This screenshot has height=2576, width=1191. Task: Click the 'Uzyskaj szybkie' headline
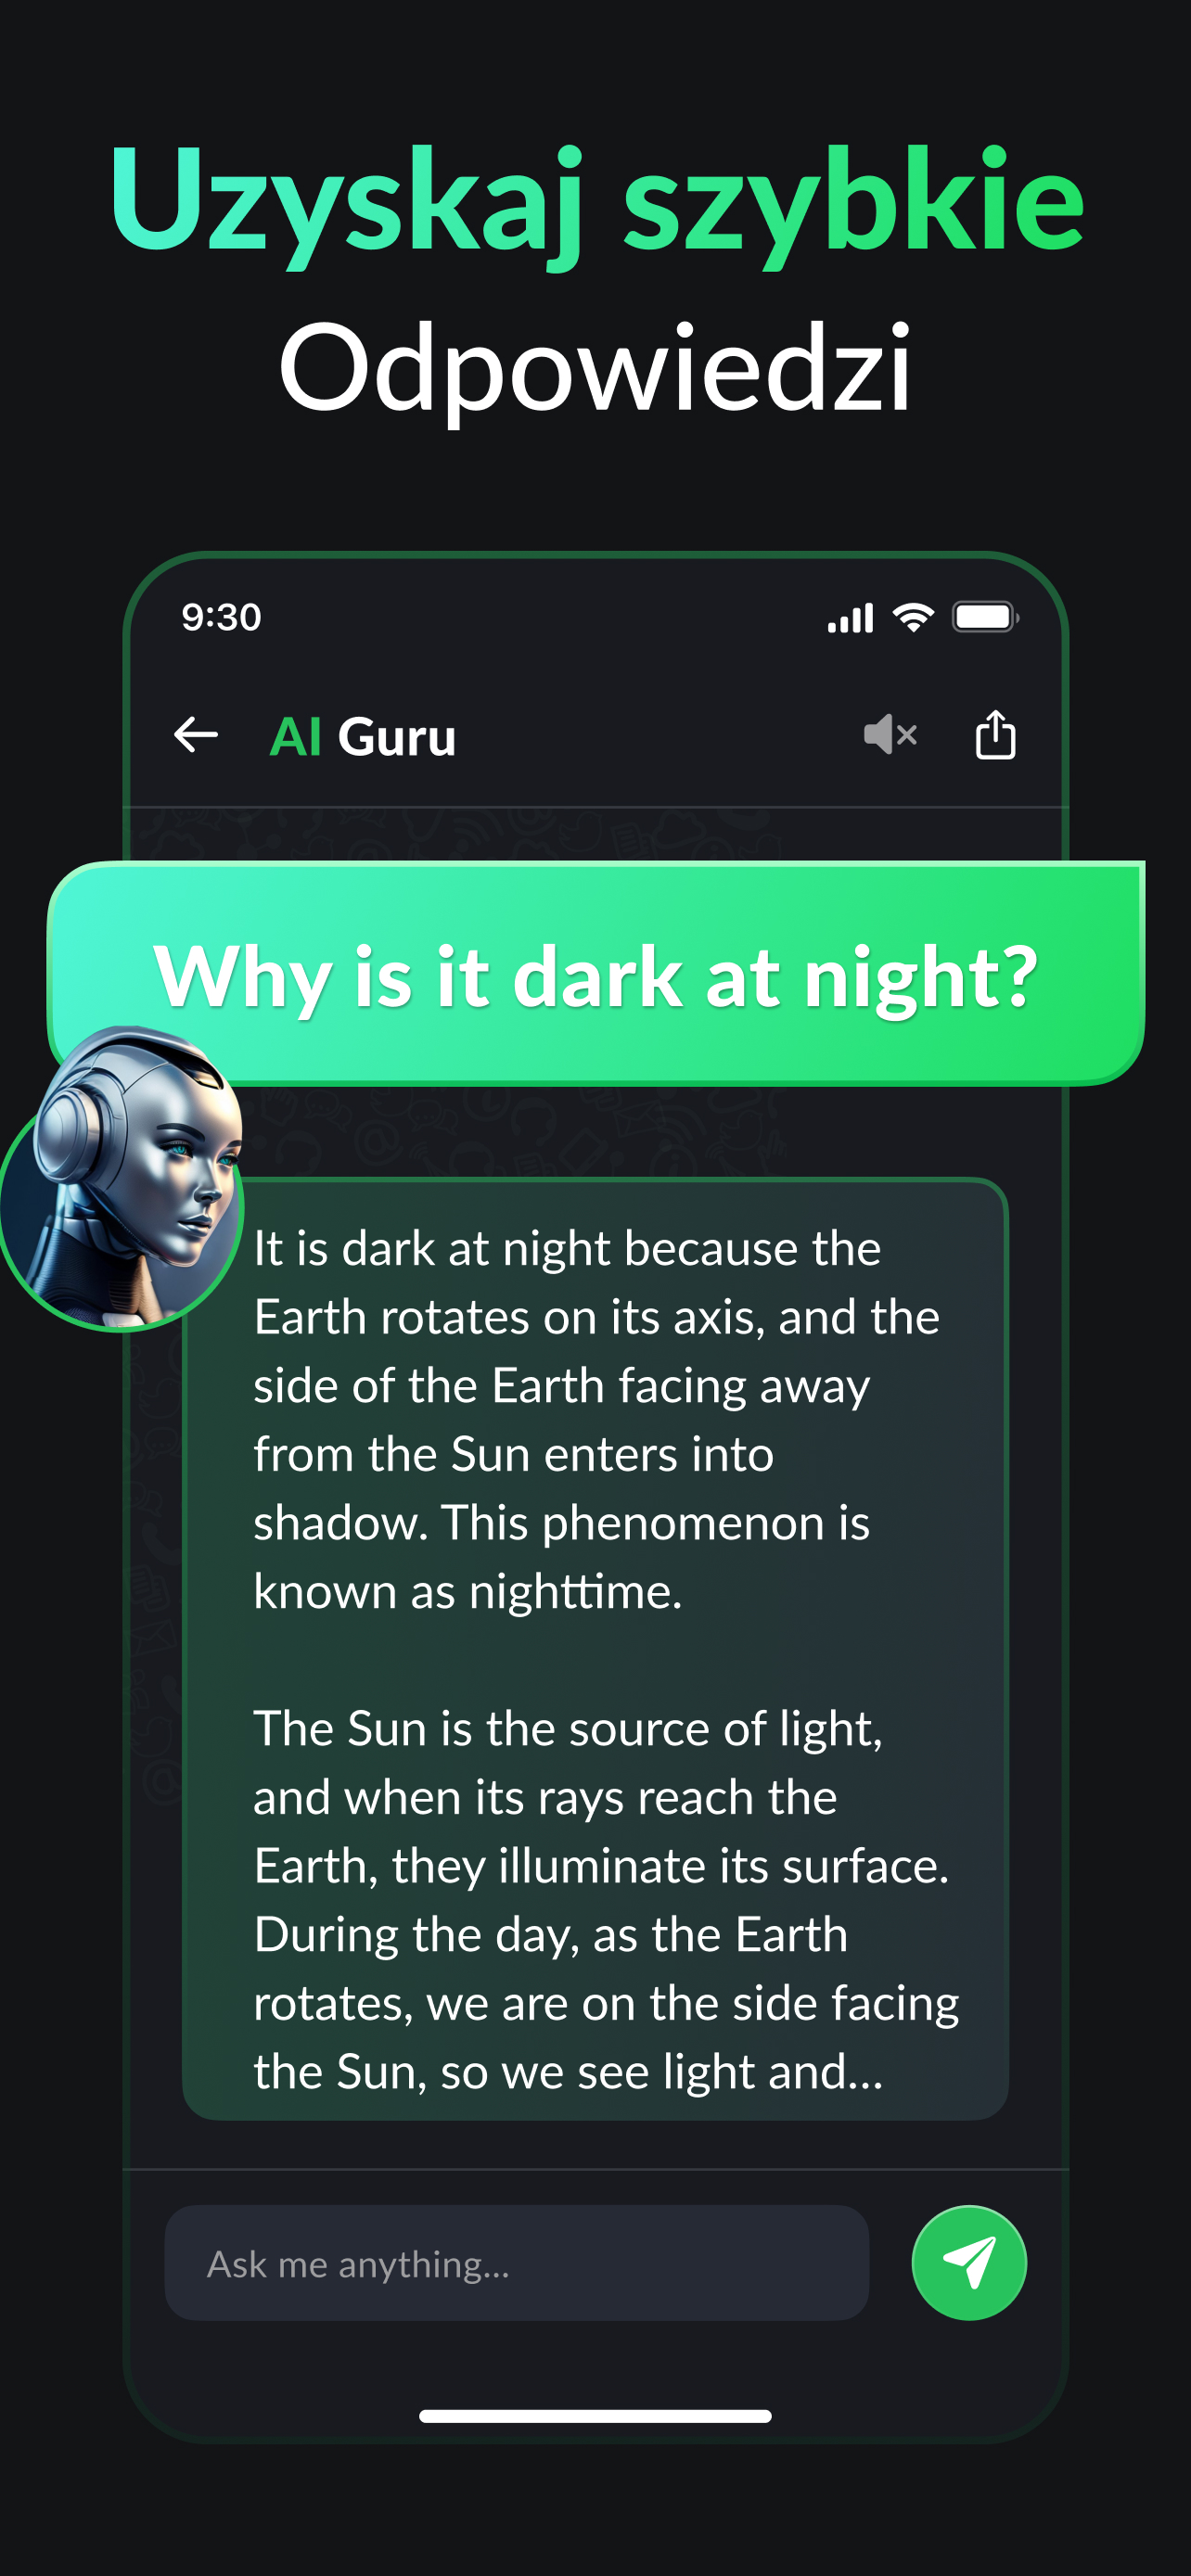coord(596,200)
